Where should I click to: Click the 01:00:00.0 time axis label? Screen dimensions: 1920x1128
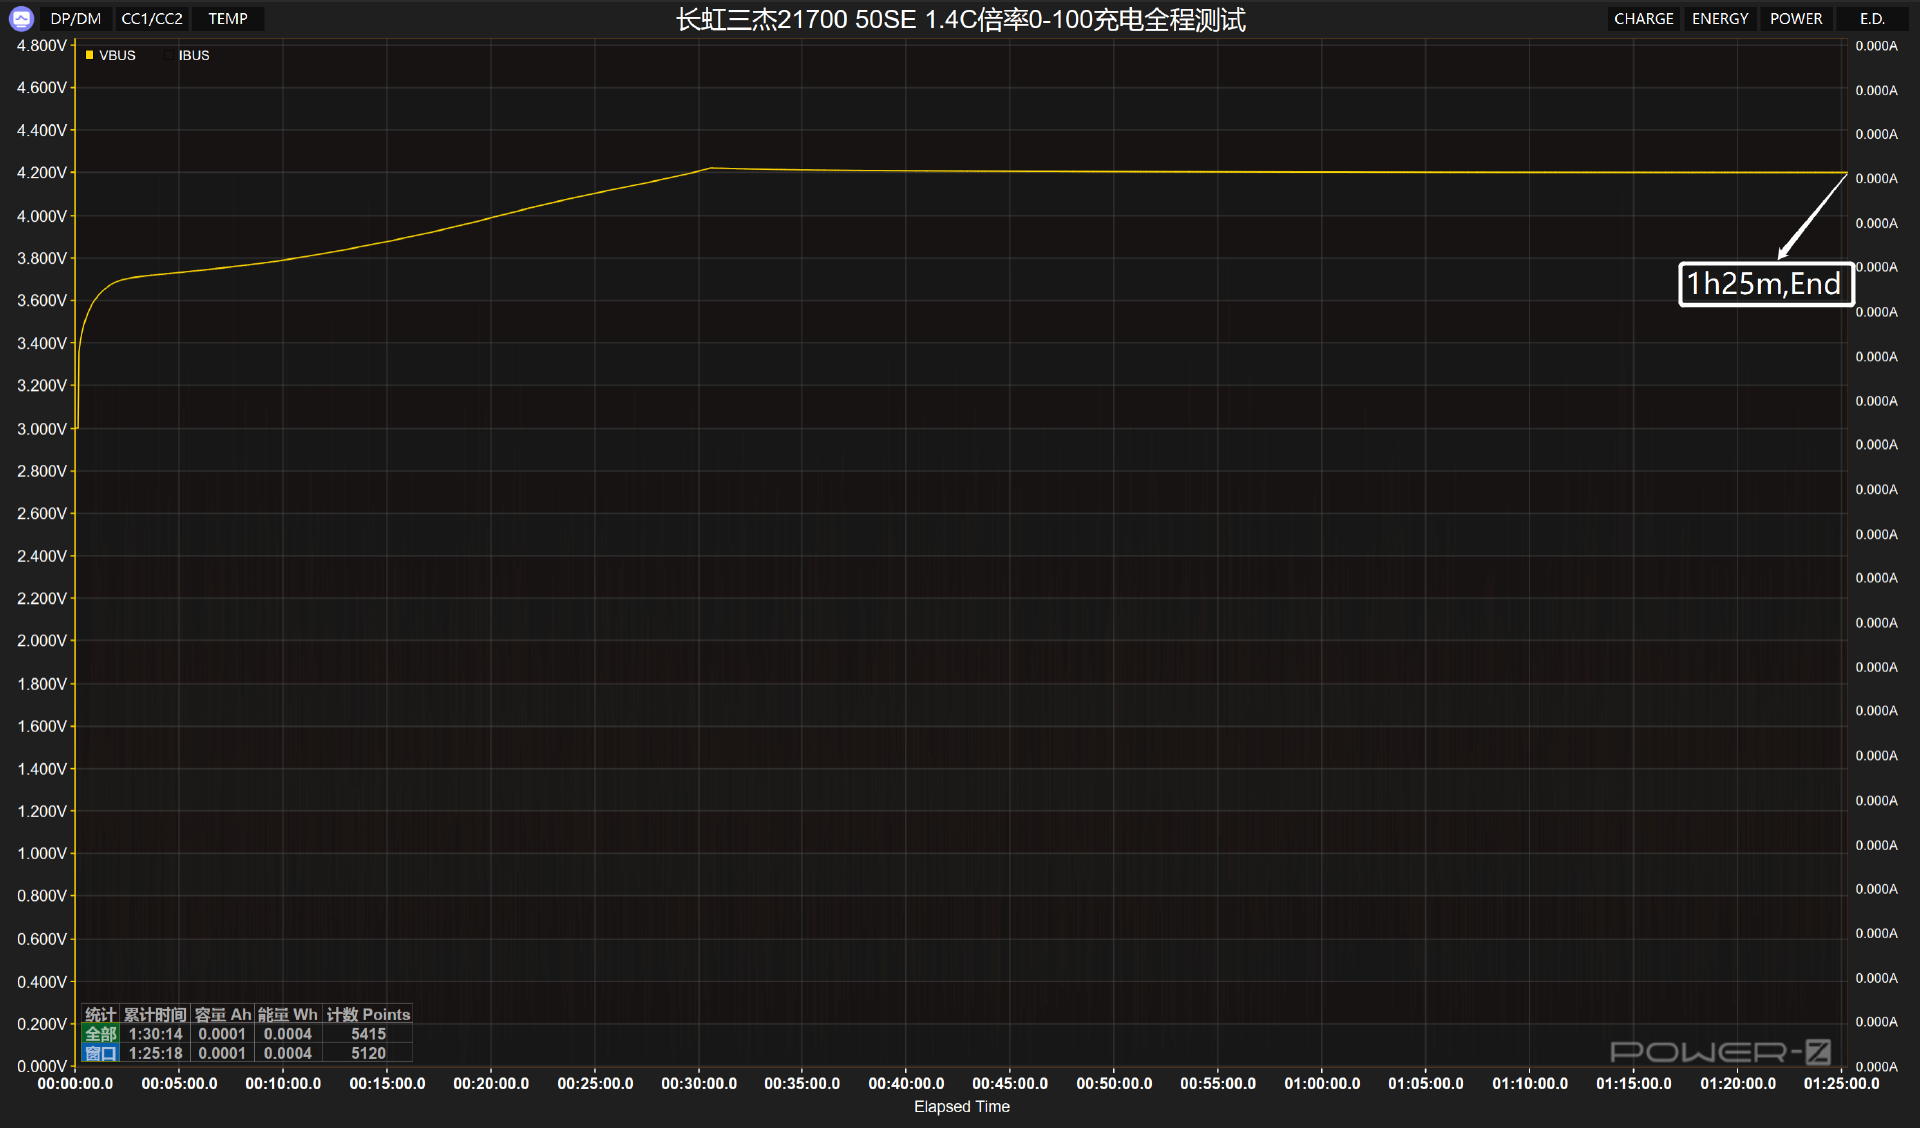1322,1084
